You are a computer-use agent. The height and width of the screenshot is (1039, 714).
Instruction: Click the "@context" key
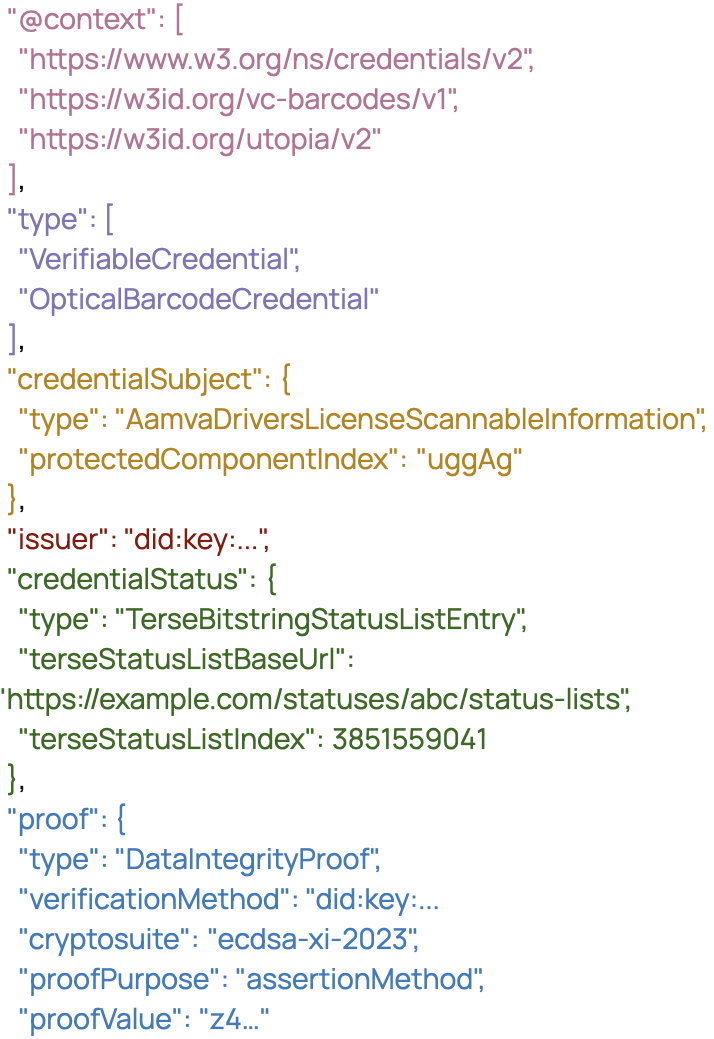click(x=70, y=20)
